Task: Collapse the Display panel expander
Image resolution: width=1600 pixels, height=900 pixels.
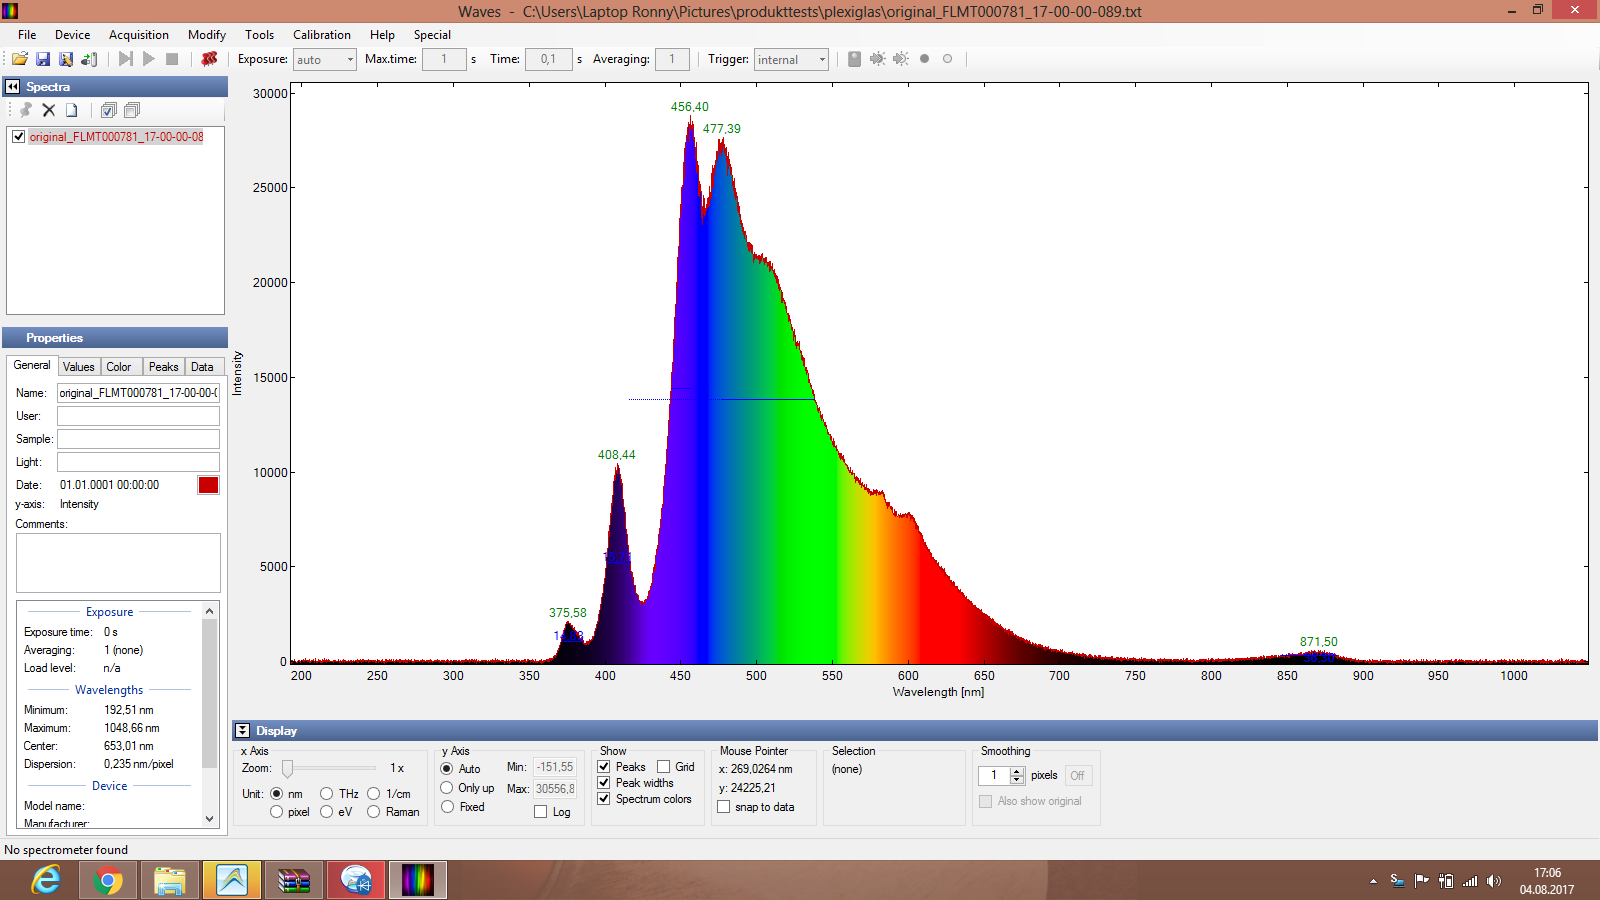Action: 243,731
